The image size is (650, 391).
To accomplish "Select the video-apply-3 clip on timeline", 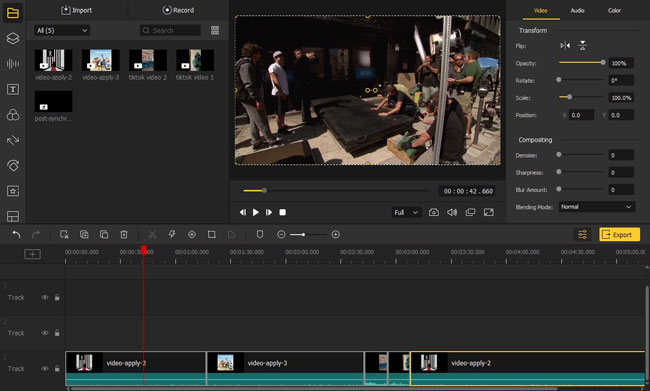I will 285,368.
